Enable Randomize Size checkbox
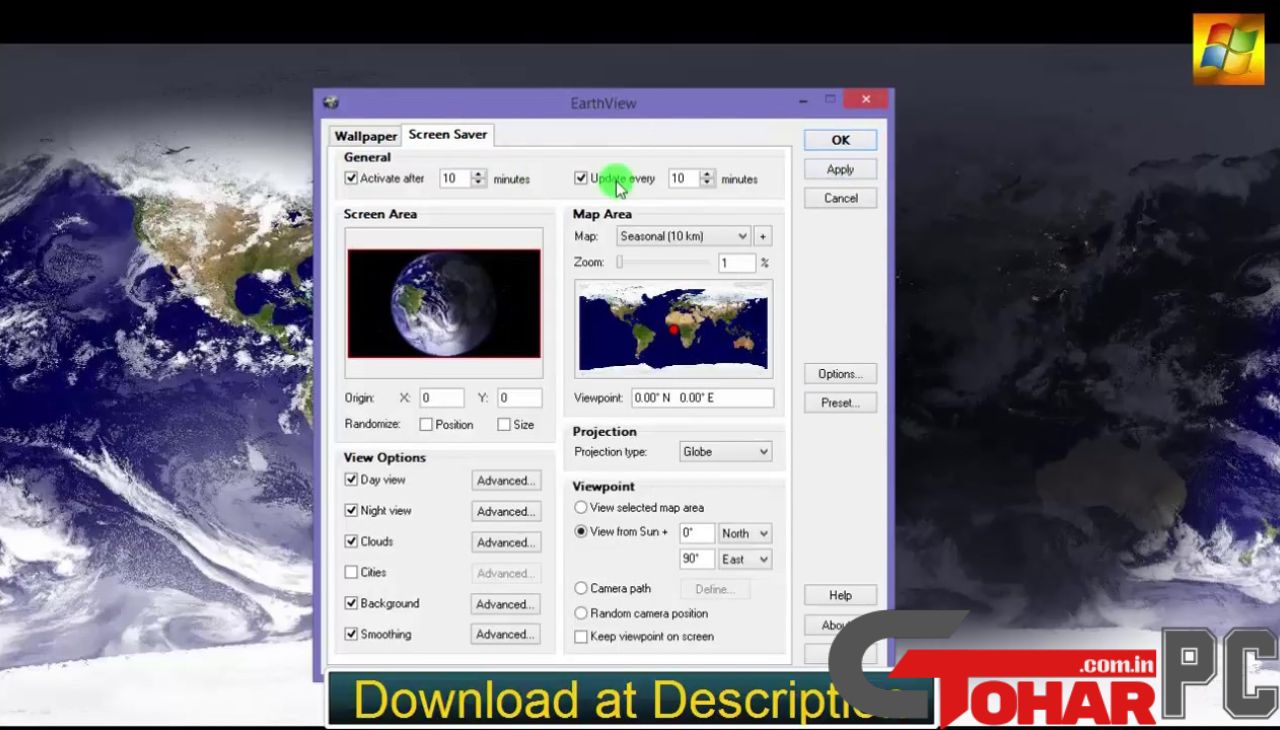 [x=504, y=424]
